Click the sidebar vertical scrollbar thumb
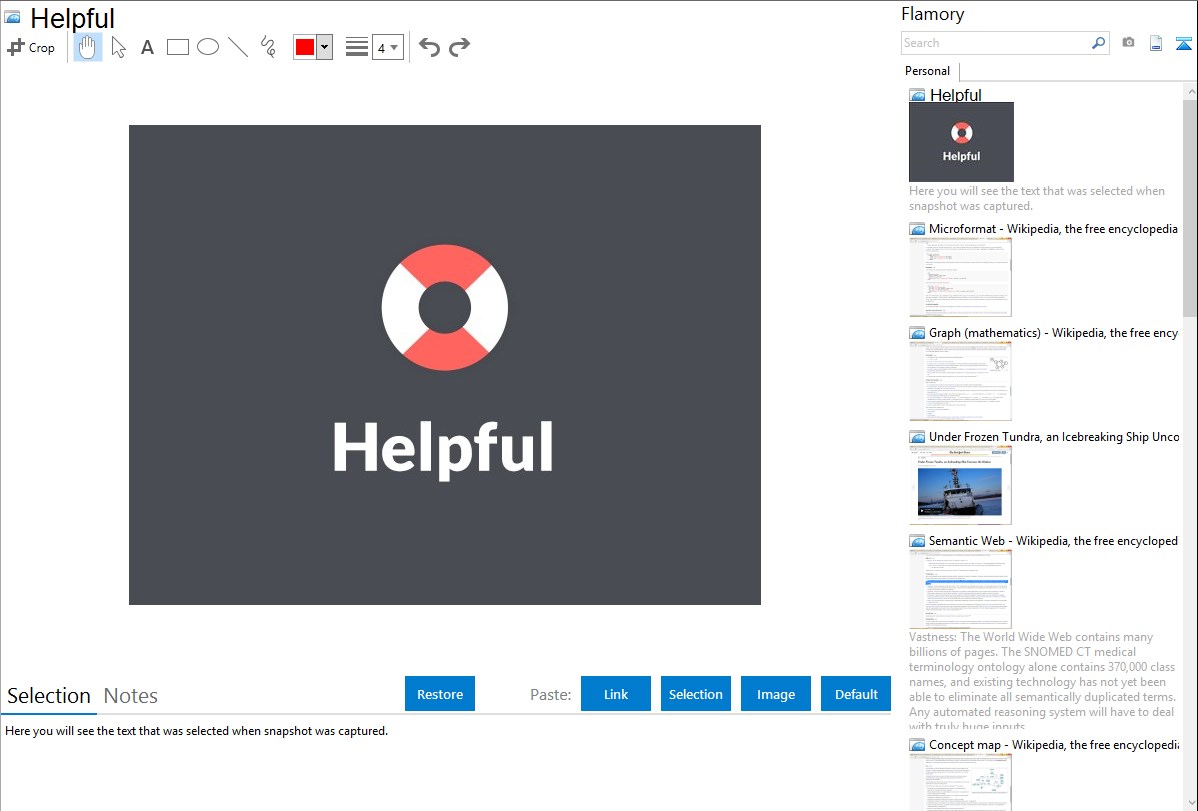This screenshot has height=811, width=1198. [1190, 208]
